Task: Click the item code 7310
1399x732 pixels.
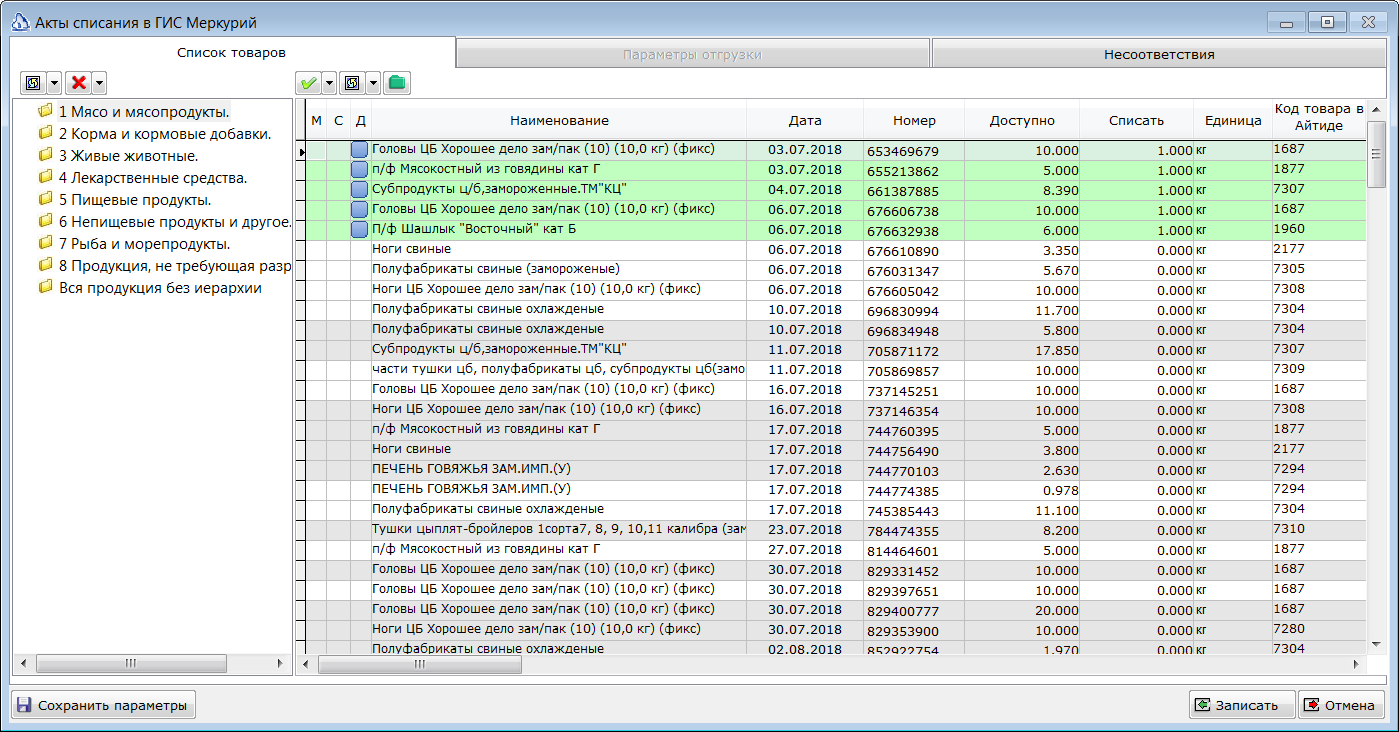Action: coord(1319,529)
